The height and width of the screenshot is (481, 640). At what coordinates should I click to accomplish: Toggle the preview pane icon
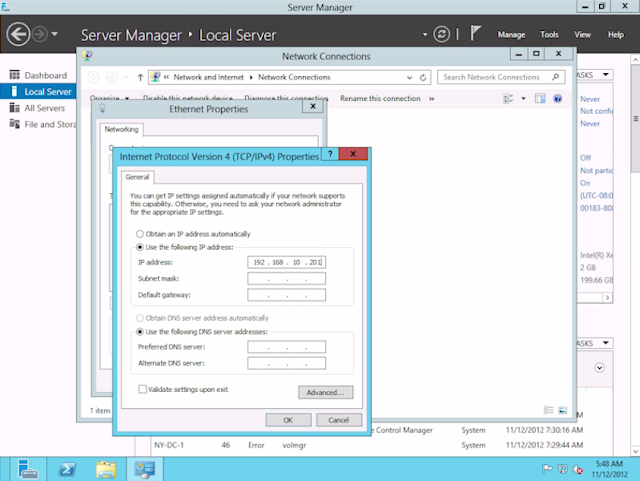(x=540, y=98)
